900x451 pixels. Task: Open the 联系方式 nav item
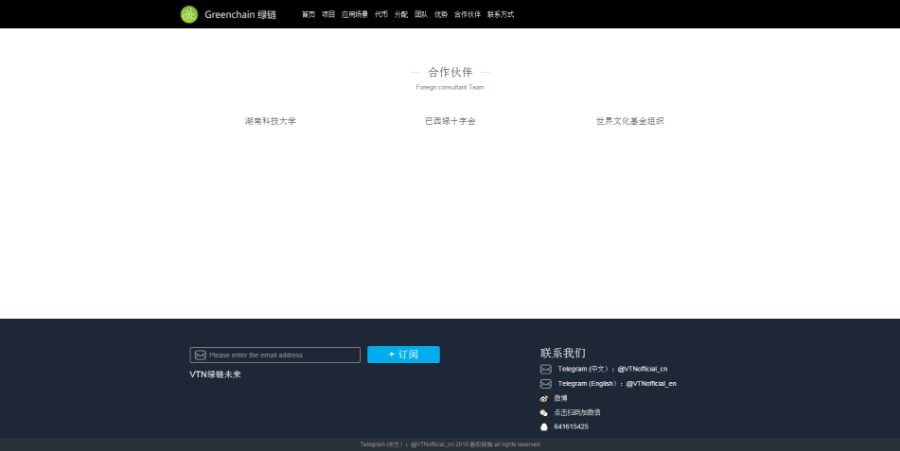pos(501,14)
